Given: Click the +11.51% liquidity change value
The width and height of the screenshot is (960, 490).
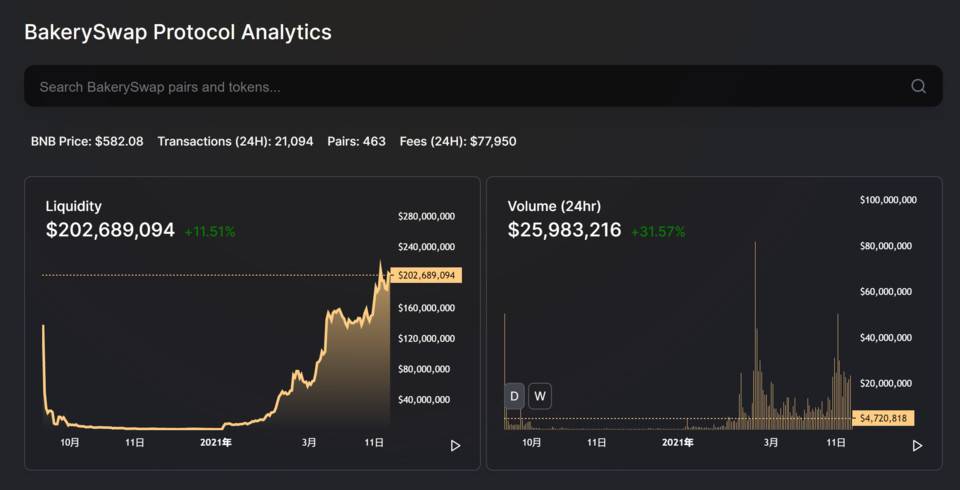Looking at the screenshot, I should 209,232.
